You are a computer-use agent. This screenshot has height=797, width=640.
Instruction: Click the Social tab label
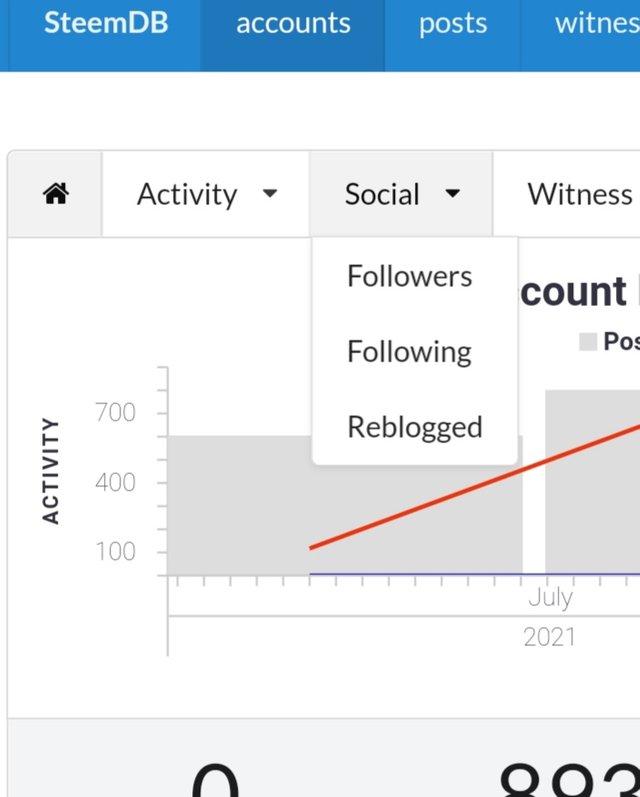[x=382, y=194]
